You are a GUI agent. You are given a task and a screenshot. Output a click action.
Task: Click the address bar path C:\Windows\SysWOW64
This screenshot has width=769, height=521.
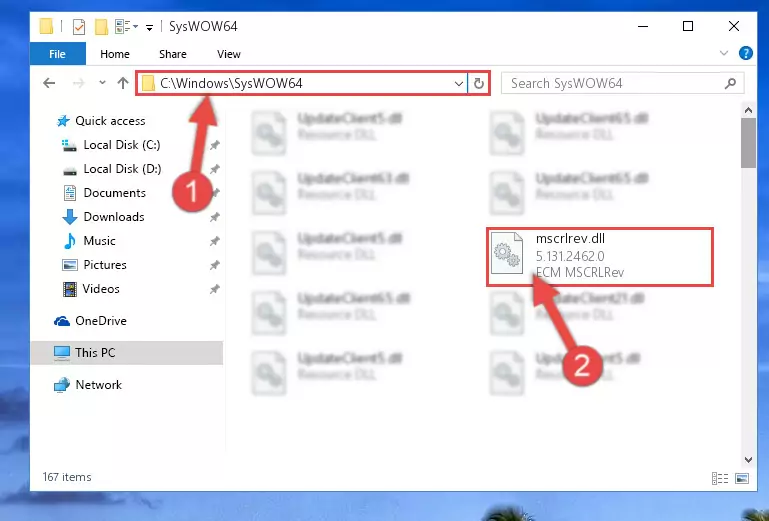[231, 83]
